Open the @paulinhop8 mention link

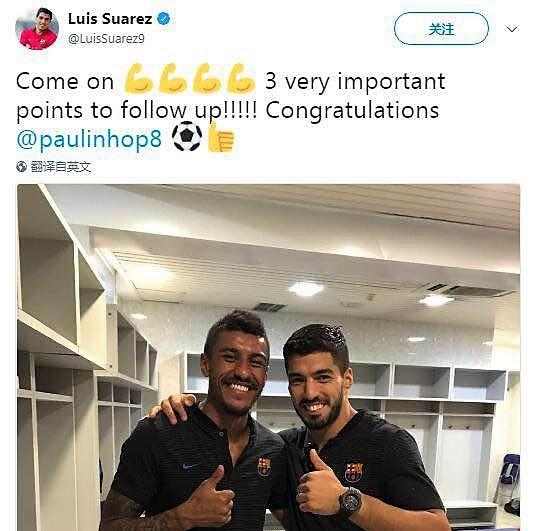[x=89, y=139]
